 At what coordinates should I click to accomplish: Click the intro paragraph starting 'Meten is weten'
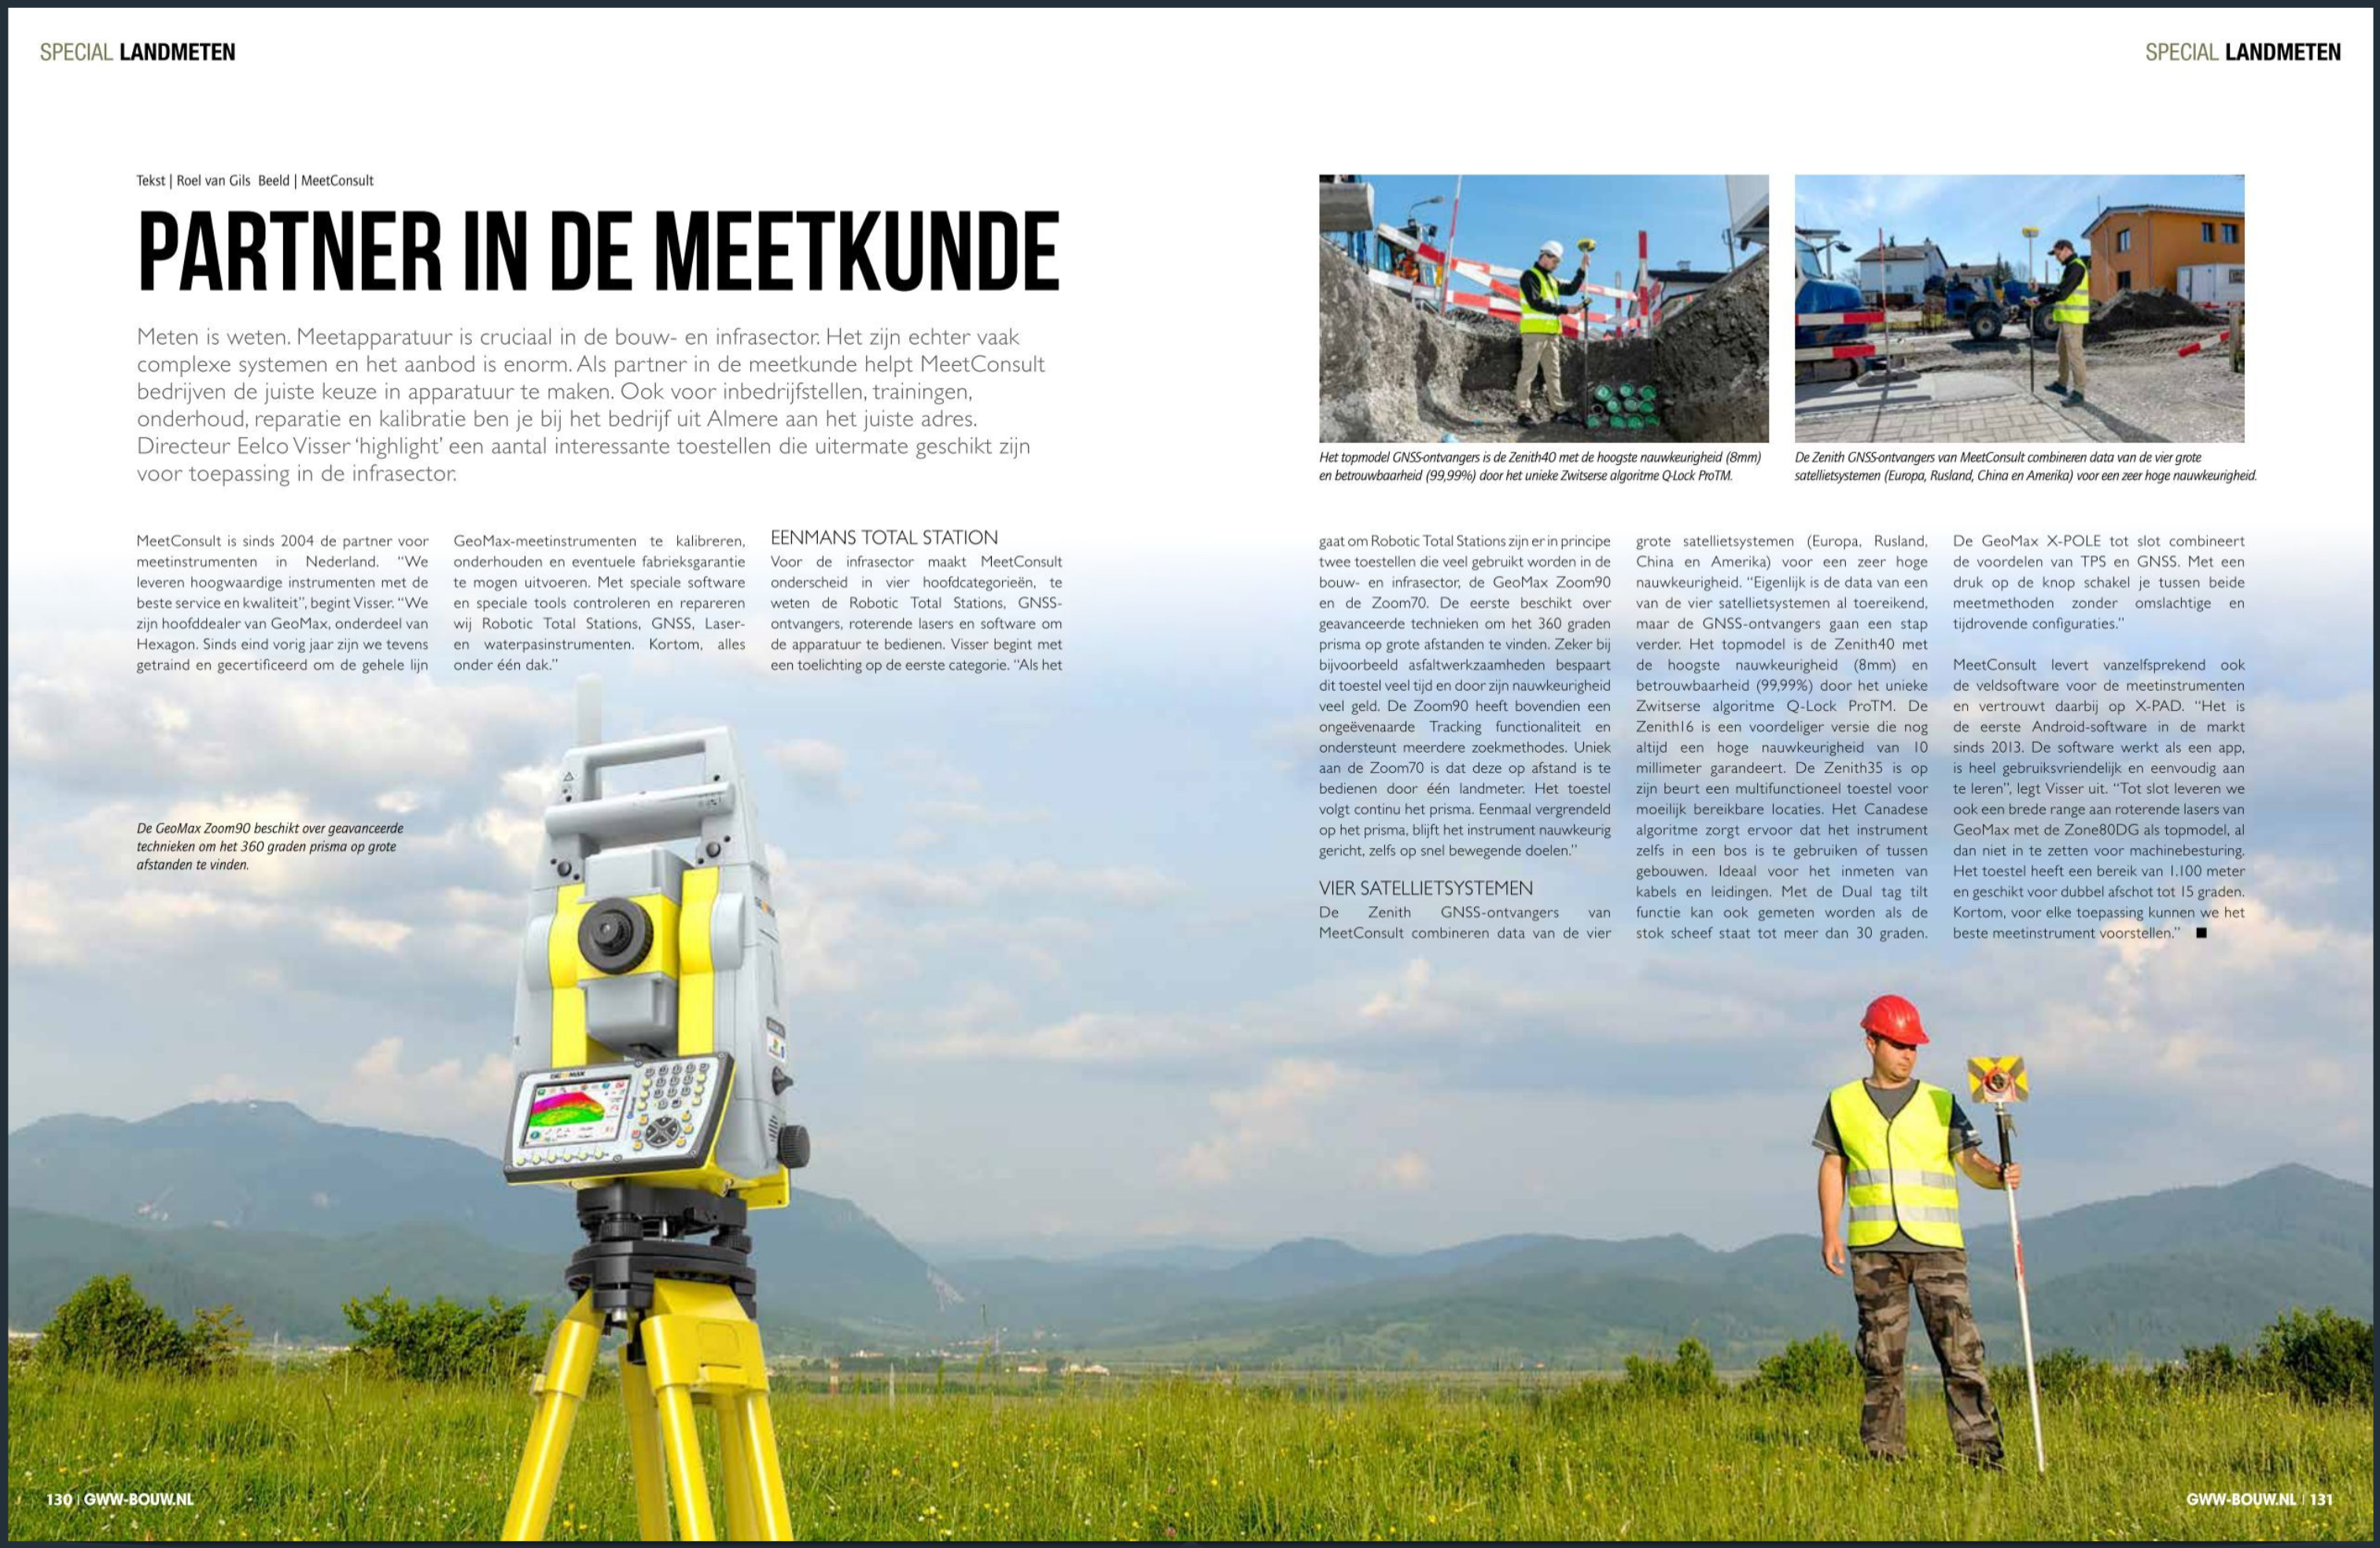[591, 405]
